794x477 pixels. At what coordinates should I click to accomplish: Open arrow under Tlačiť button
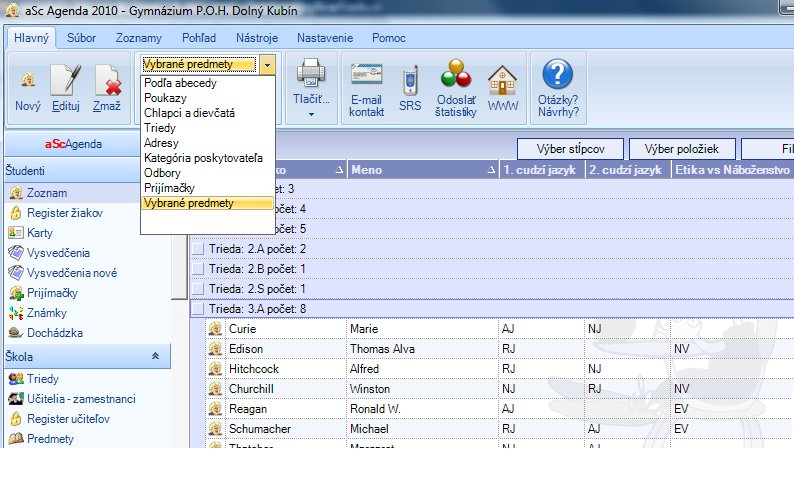(x=311, y=114)
